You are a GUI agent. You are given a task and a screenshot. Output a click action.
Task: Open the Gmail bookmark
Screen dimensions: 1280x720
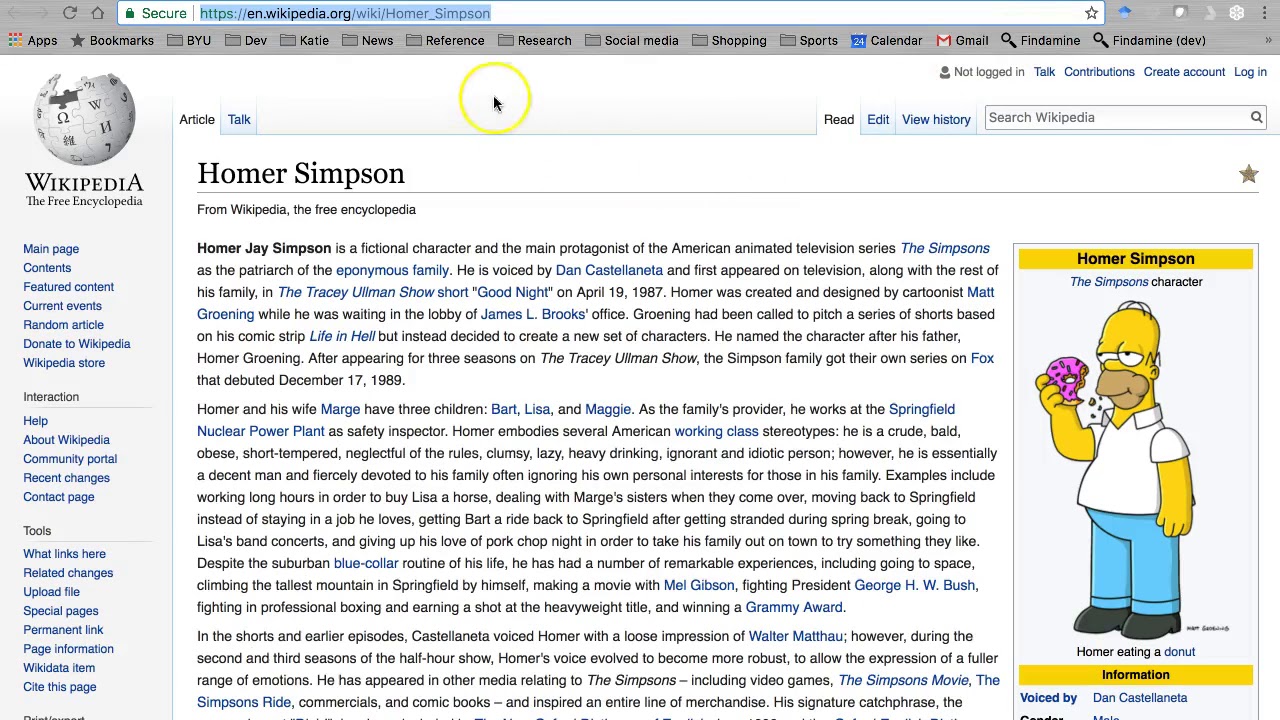[x=962, y=41]
